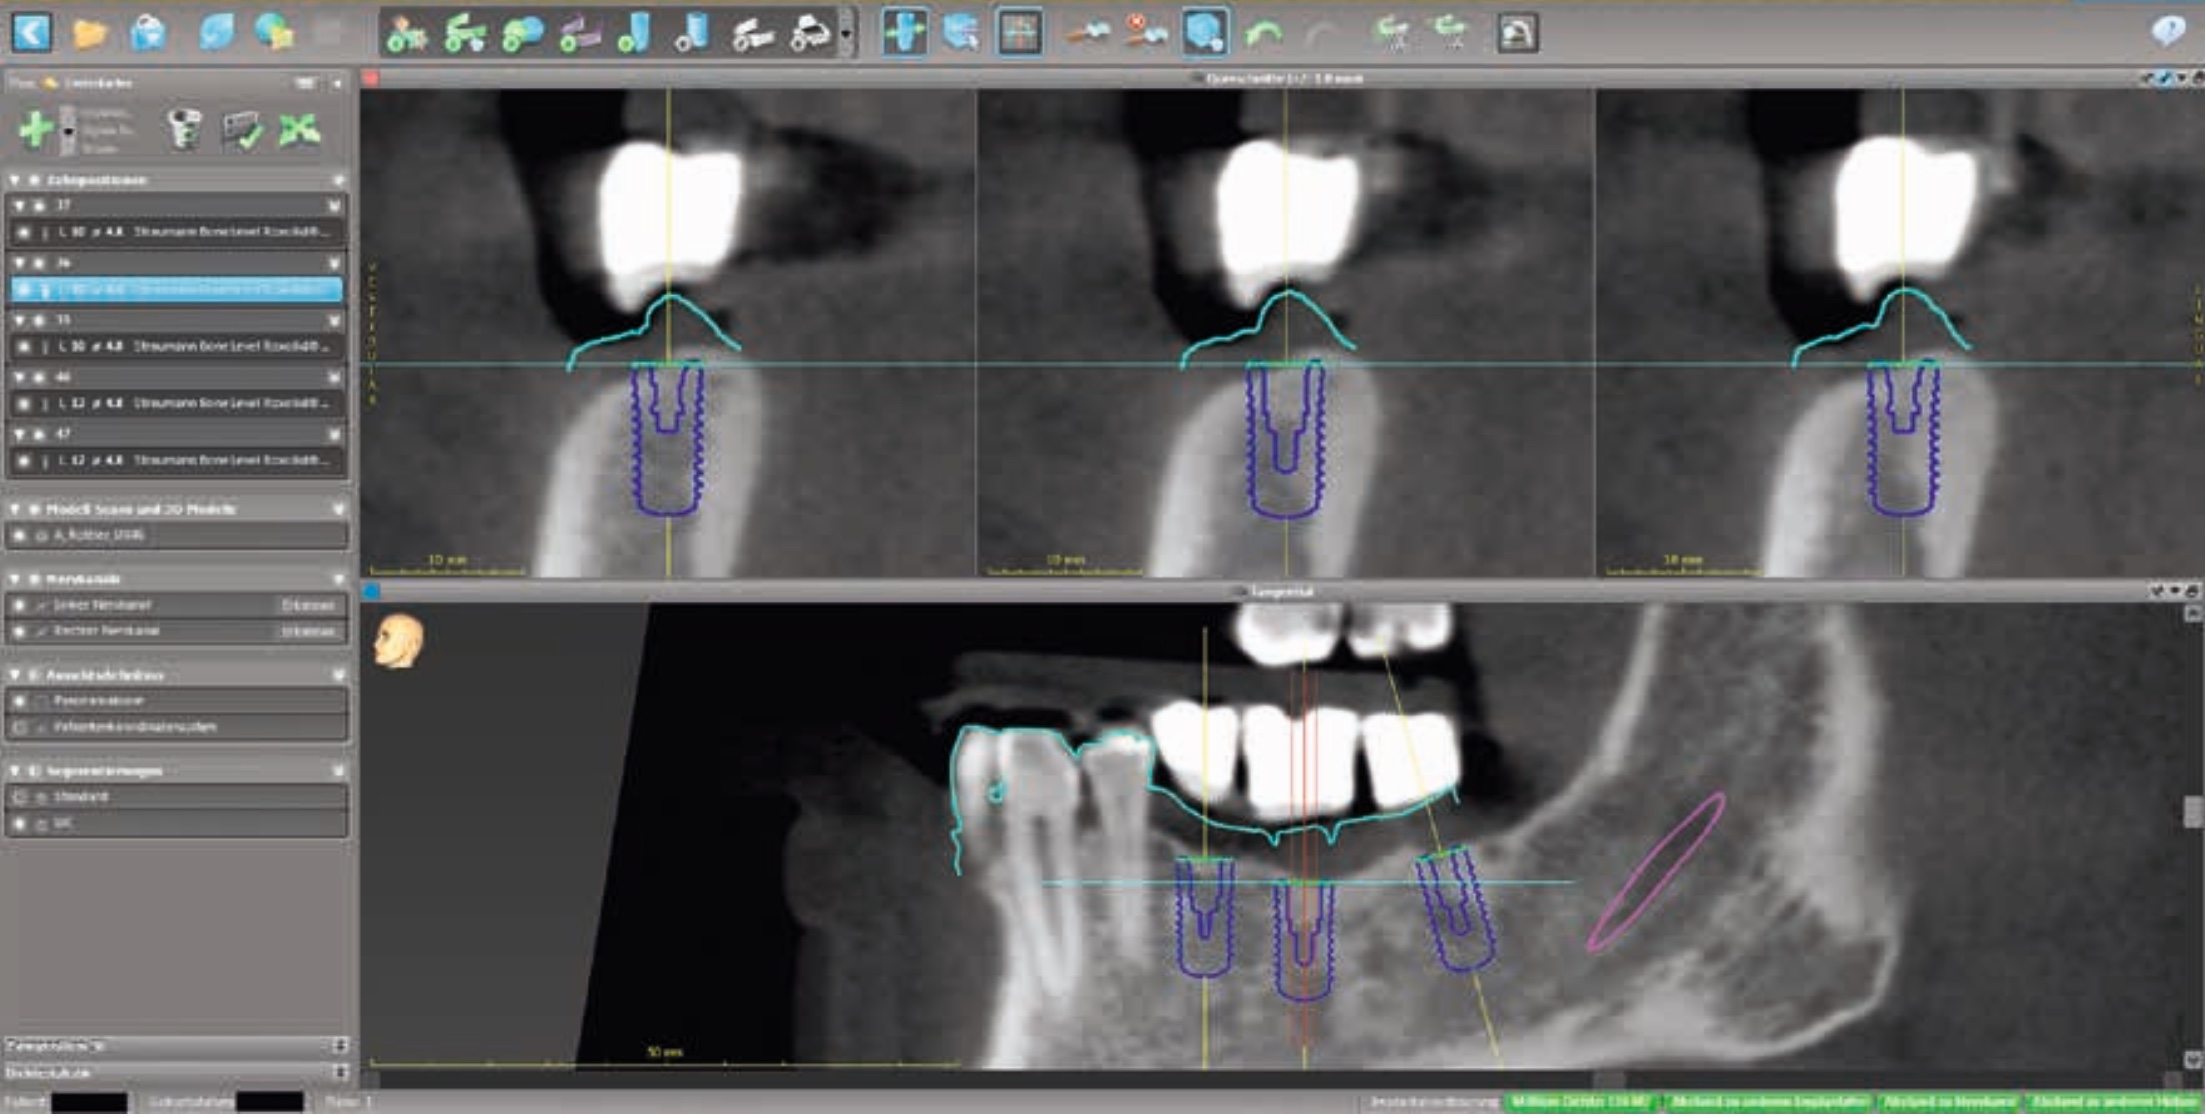
Task: Toggle visibility of the Standard segmentation
Action: pos(19,797)
